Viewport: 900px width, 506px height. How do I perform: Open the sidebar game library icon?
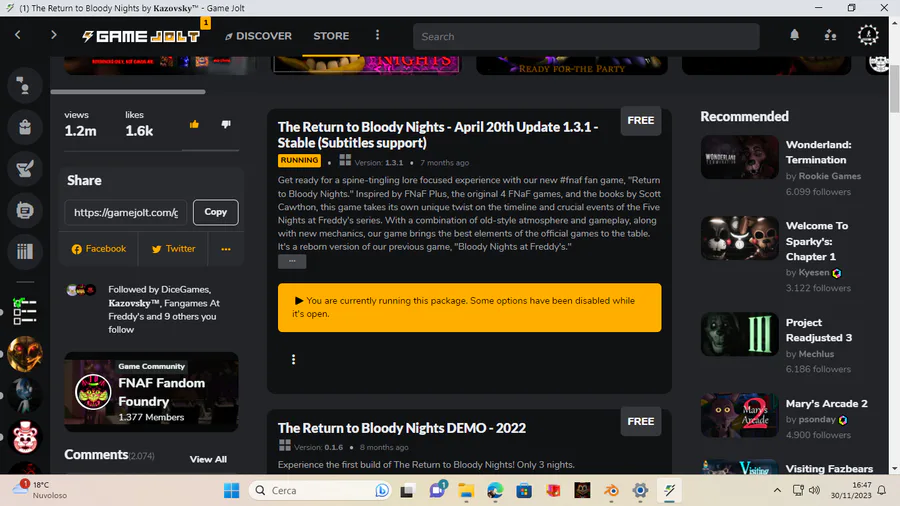pos(25,251)
